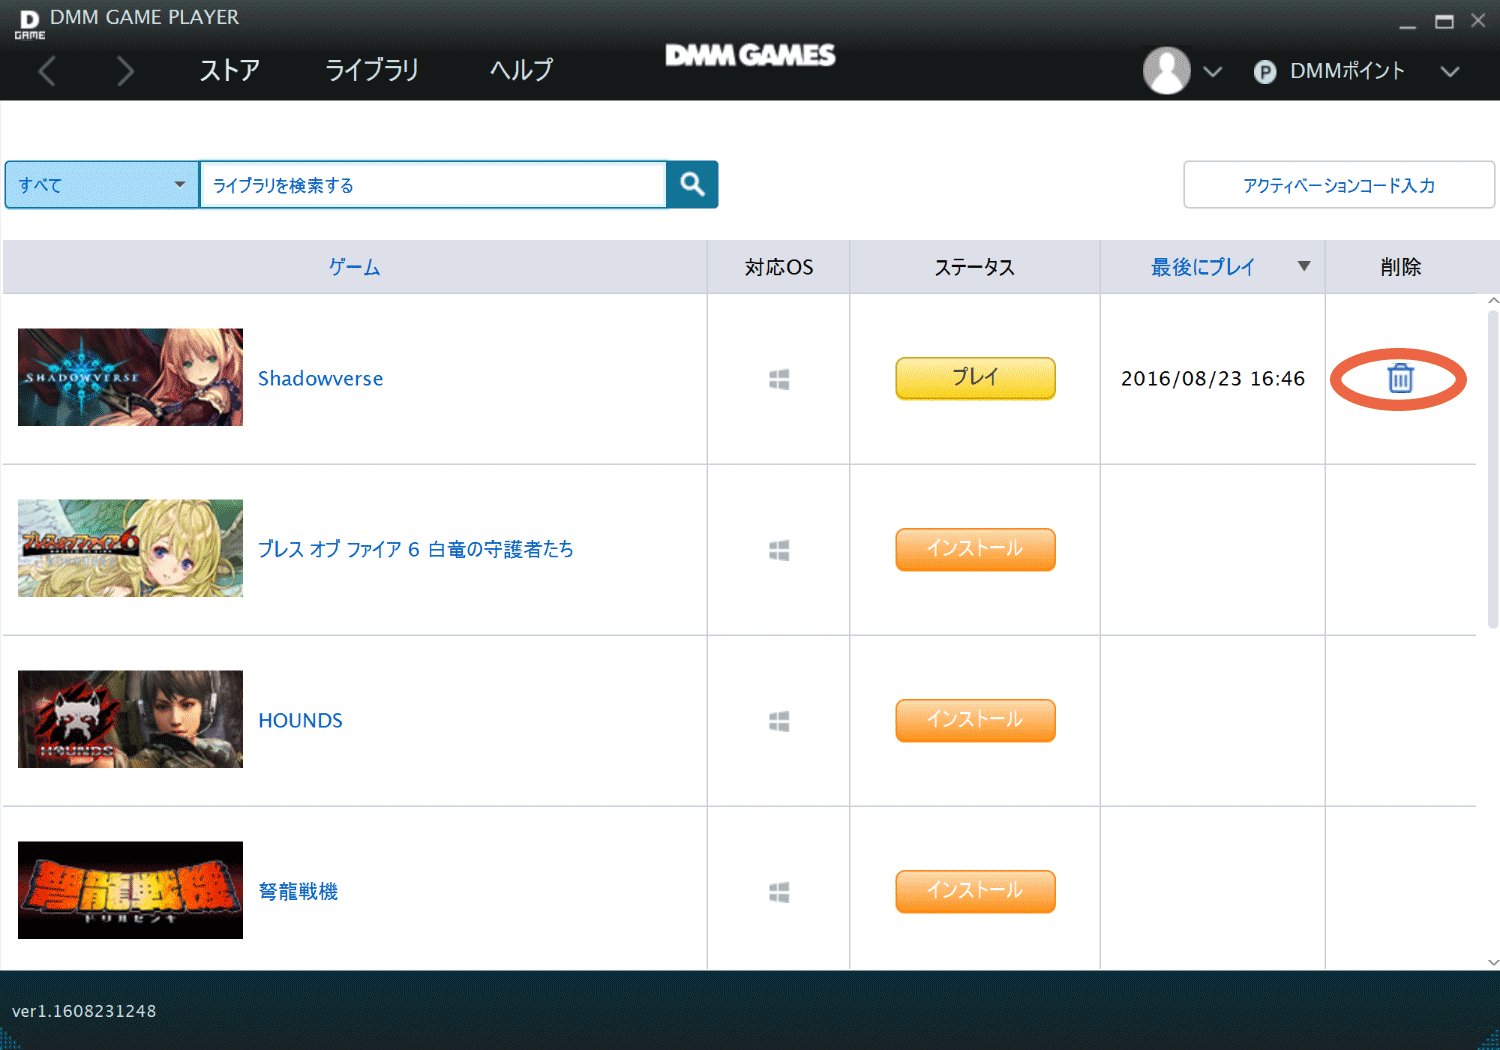The image size is (1500, 1050).
Task: Click the 弩龍戦機 game thumbnail
Action: point(129,889)
